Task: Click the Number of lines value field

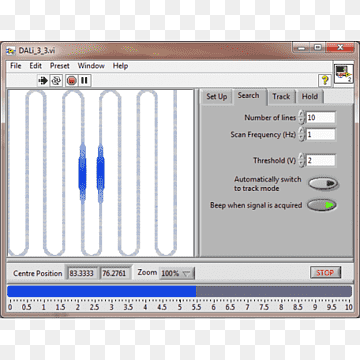Action: [320, 117]
